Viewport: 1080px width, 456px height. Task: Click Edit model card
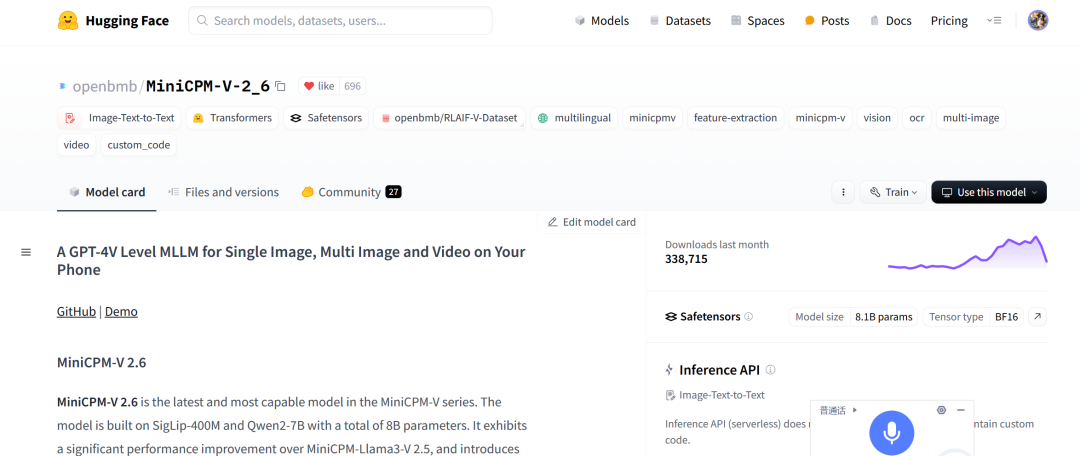click(591, 222)
